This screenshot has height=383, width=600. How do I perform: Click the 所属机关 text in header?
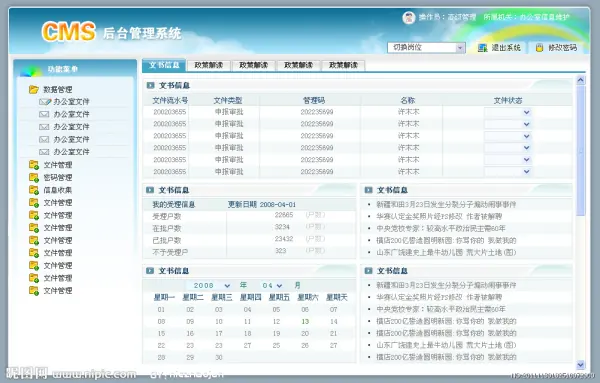pos(527,17)
